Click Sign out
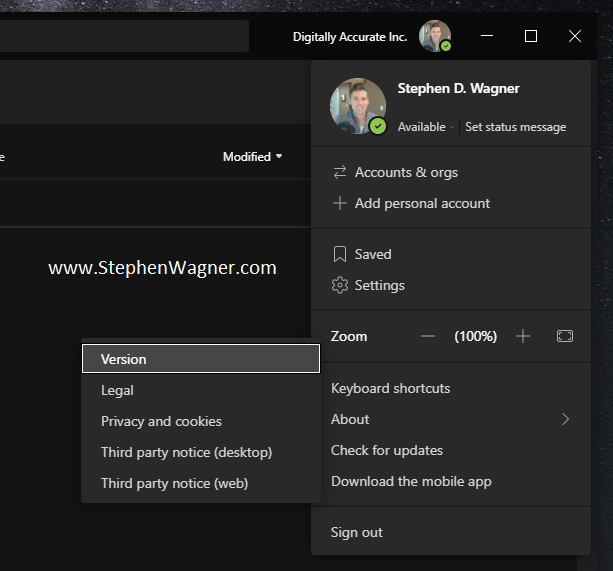The height and width of the screenshot is (571, 613). coord(451,532)
